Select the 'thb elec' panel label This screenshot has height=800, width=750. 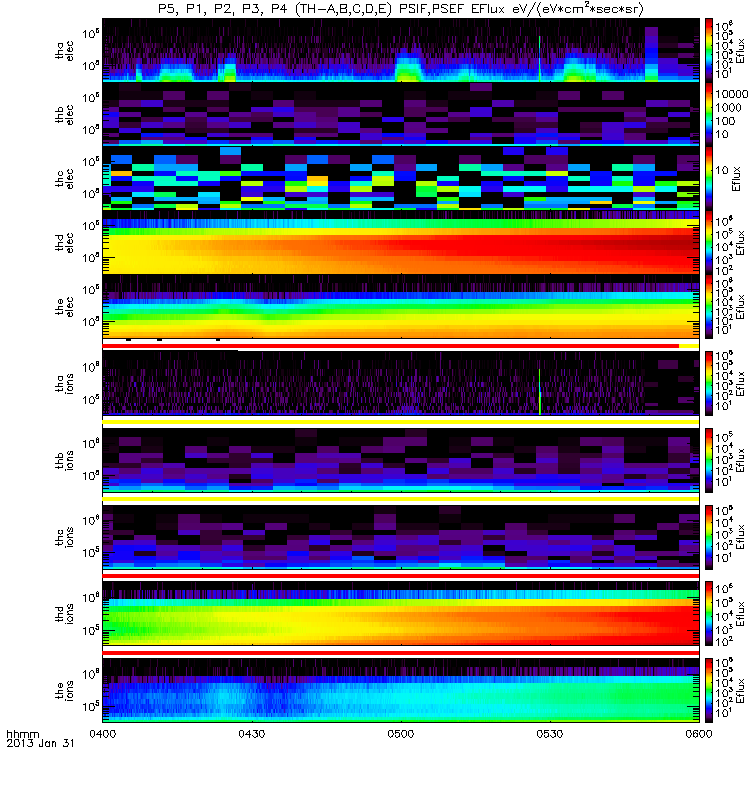pos(64,114)
